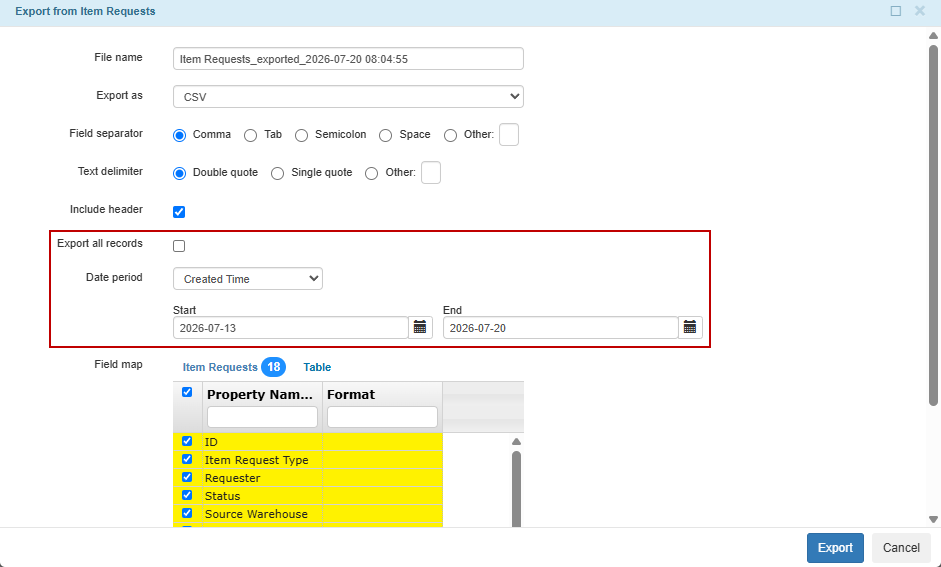Choose Single quote text delimiter
This screenshot has width=941, height=567.
pos(277,173)
